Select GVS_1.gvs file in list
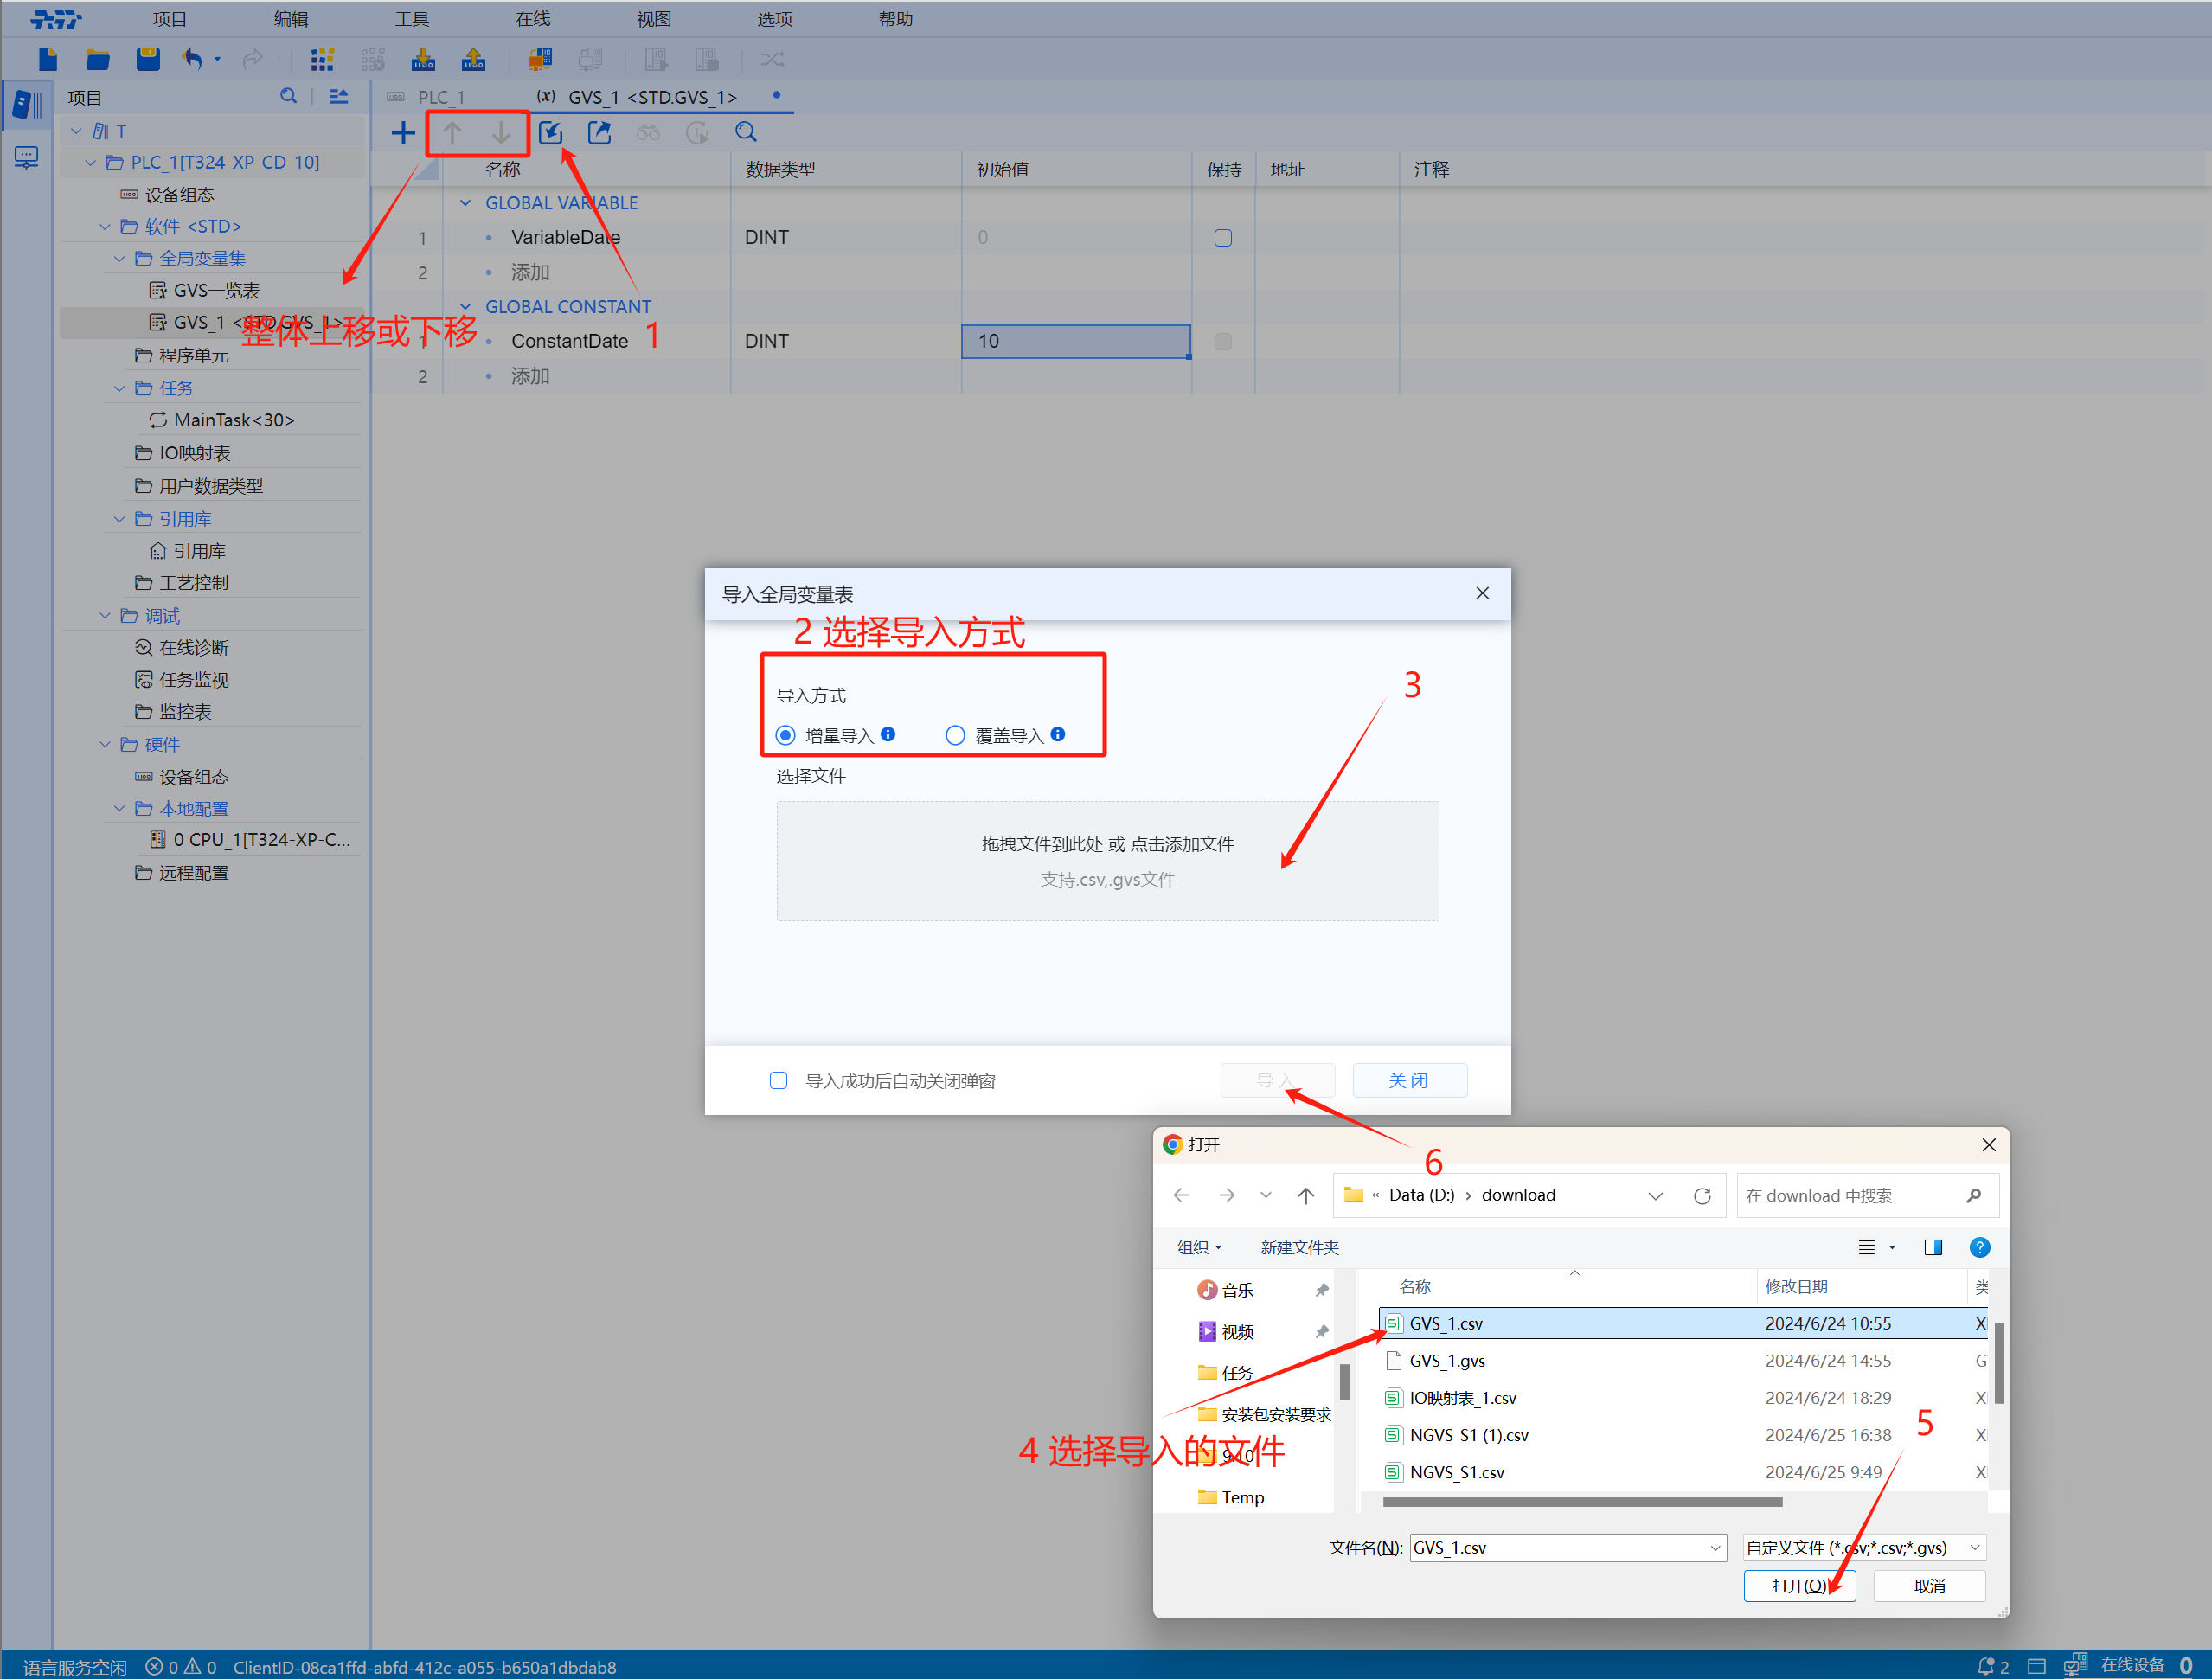2212x1679 pixels. click(1446, 1360)
